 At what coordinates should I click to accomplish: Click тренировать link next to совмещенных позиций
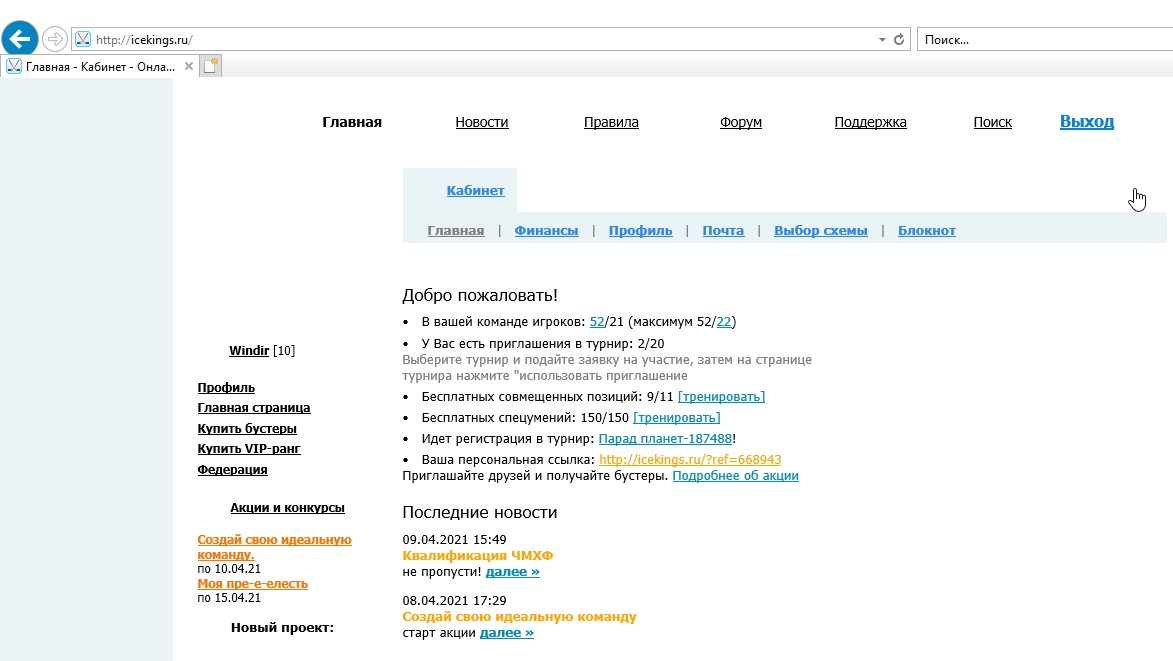pyautogui.click(x=721, y=397)
